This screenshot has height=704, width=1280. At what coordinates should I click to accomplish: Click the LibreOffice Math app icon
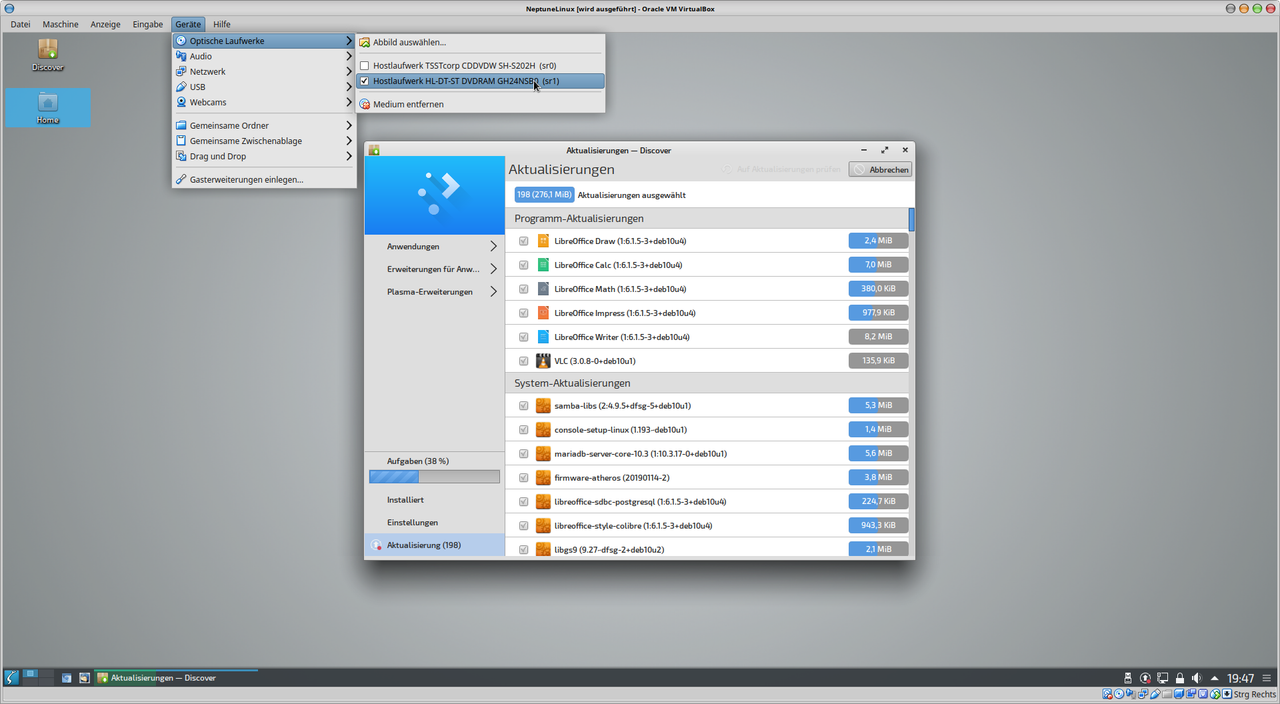pyautogui.click(x=544, y=289)
